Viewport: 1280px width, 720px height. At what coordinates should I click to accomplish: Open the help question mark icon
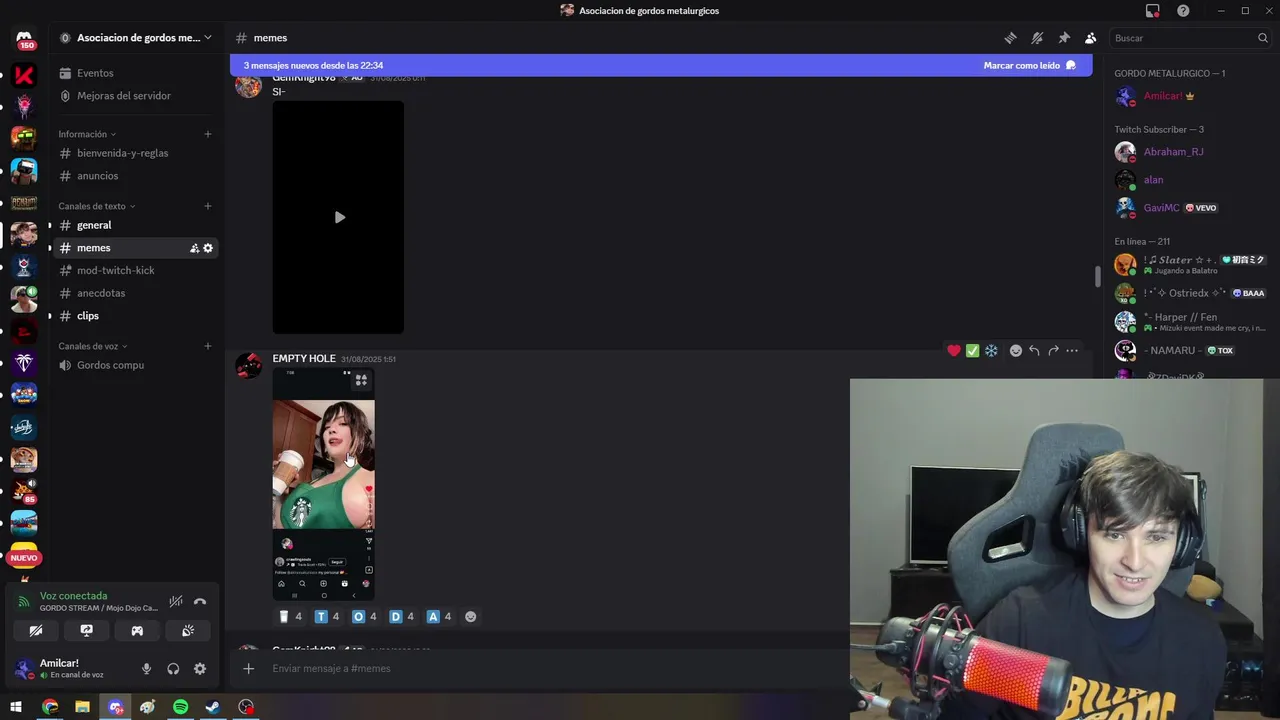(x=1183, y=11)
